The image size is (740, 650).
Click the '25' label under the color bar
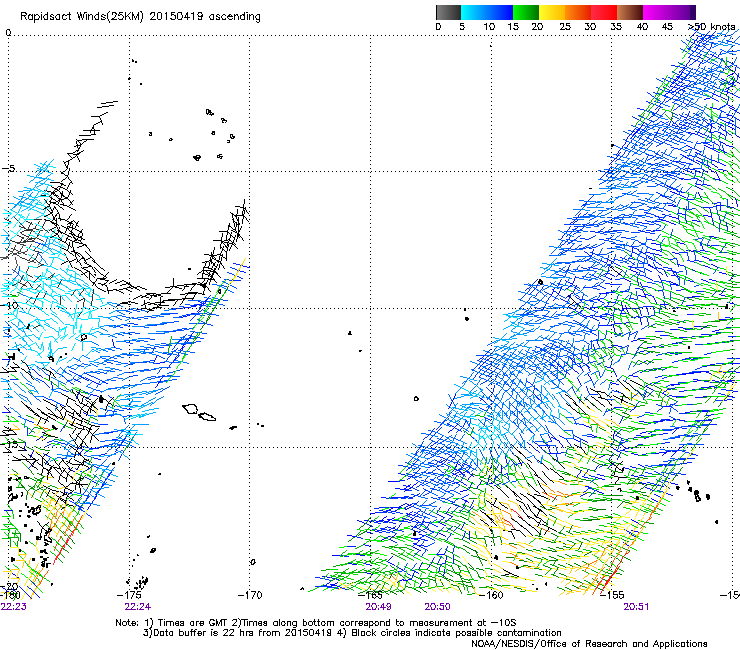point(565,27)
